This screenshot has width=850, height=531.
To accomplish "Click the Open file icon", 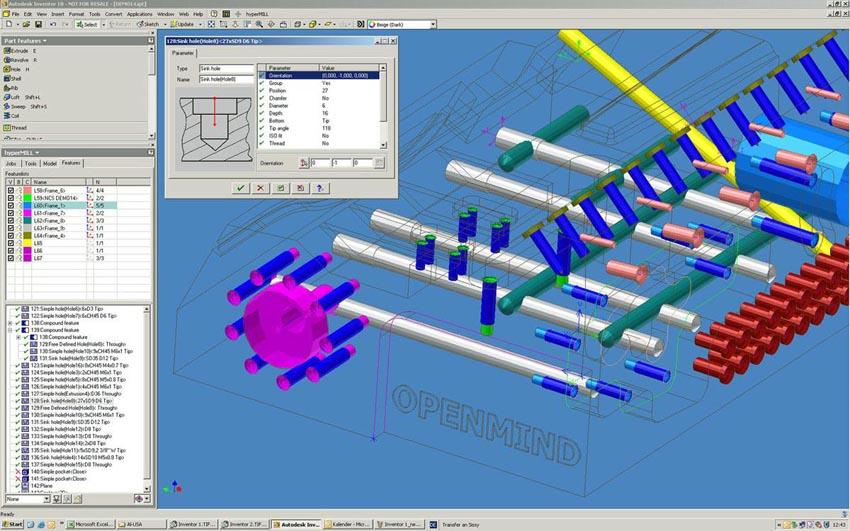I will click(x=25, y=24).
